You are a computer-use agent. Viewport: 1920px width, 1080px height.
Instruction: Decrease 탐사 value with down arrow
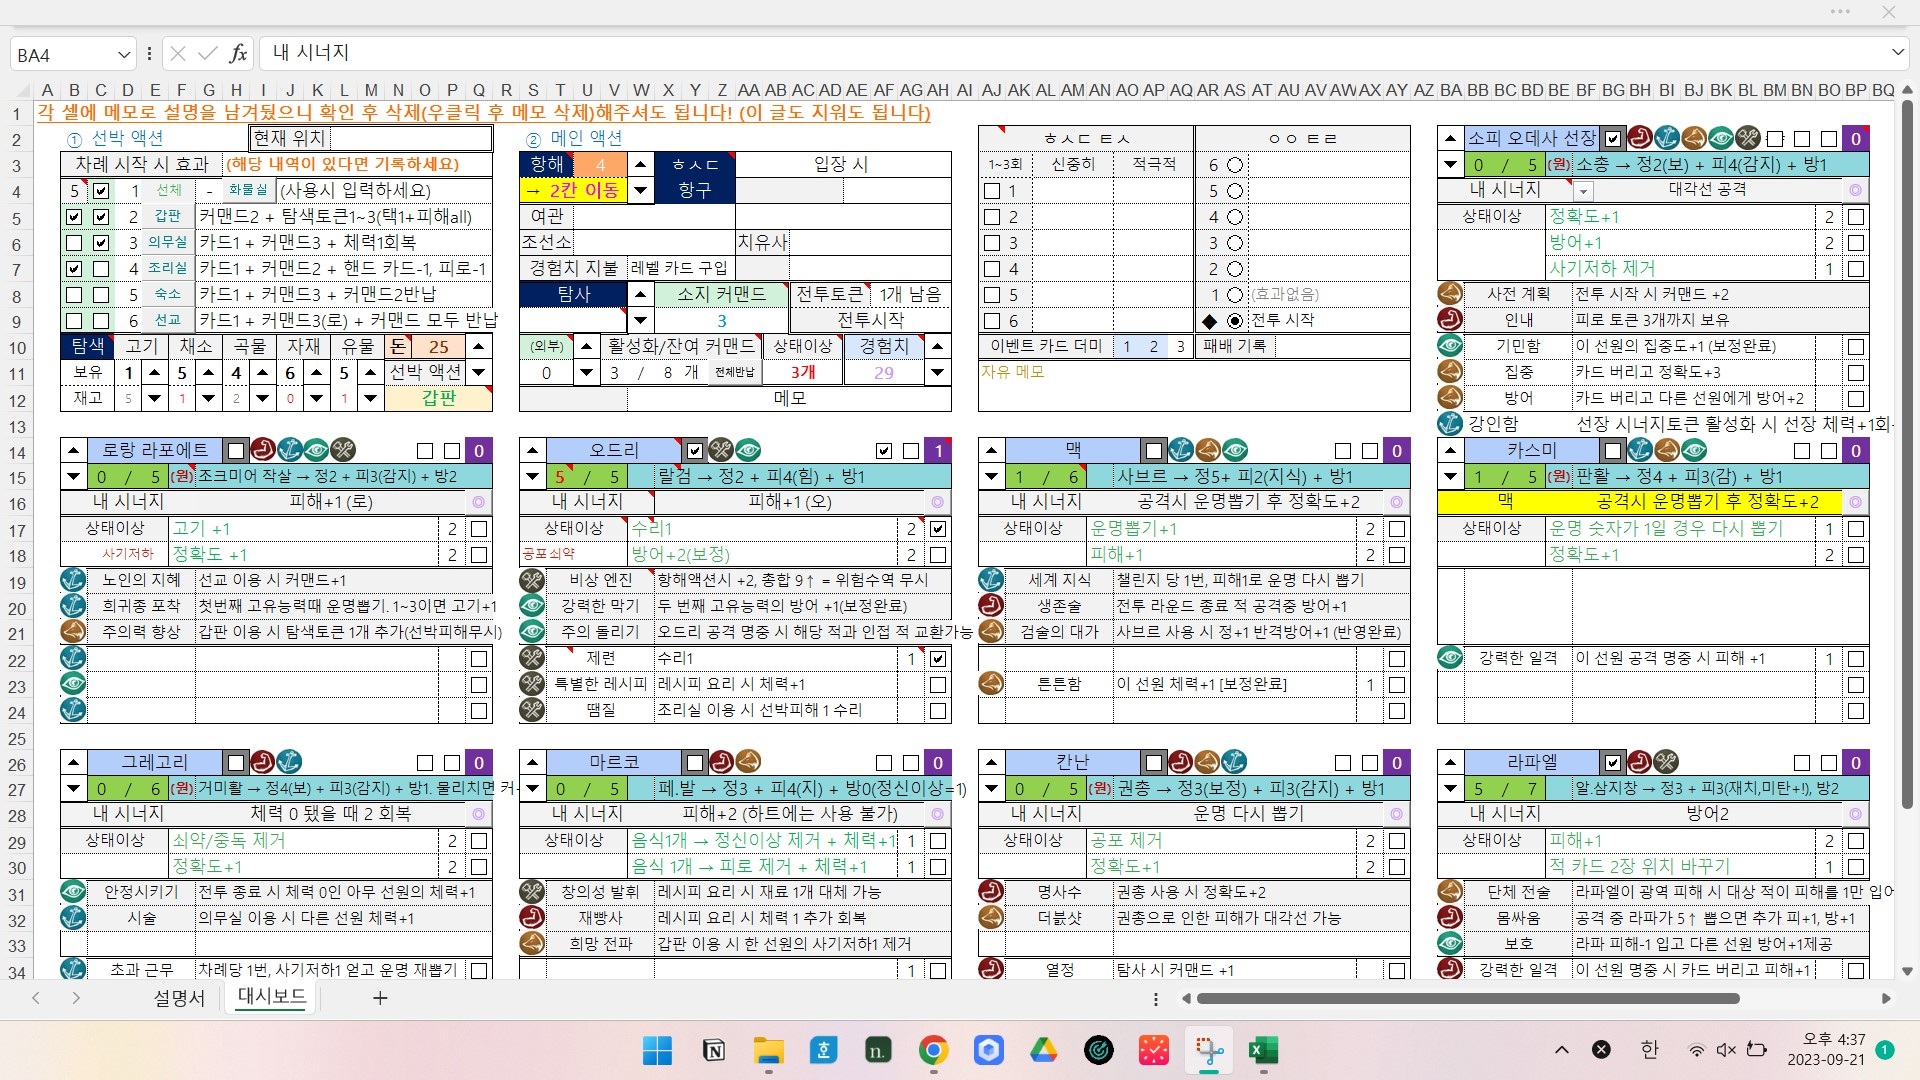[641, 321]
